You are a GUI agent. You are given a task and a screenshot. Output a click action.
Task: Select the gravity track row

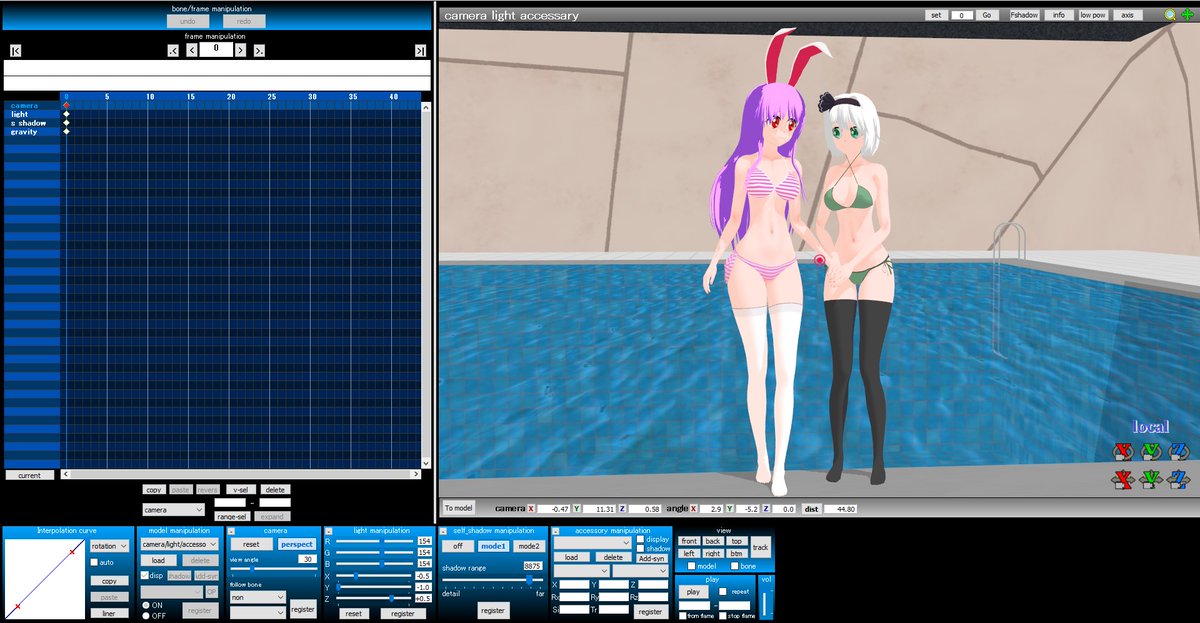tap(32, 132)
